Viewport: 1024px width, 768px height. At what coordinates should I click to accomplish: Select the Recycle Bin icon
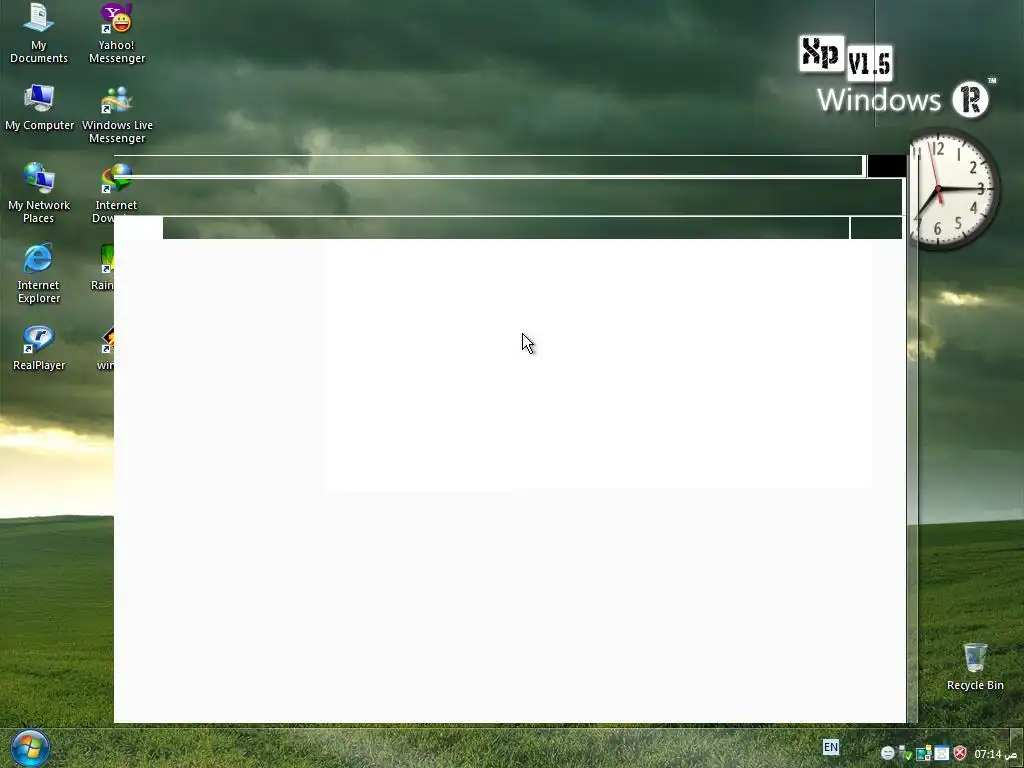click(x=975, y=667)
